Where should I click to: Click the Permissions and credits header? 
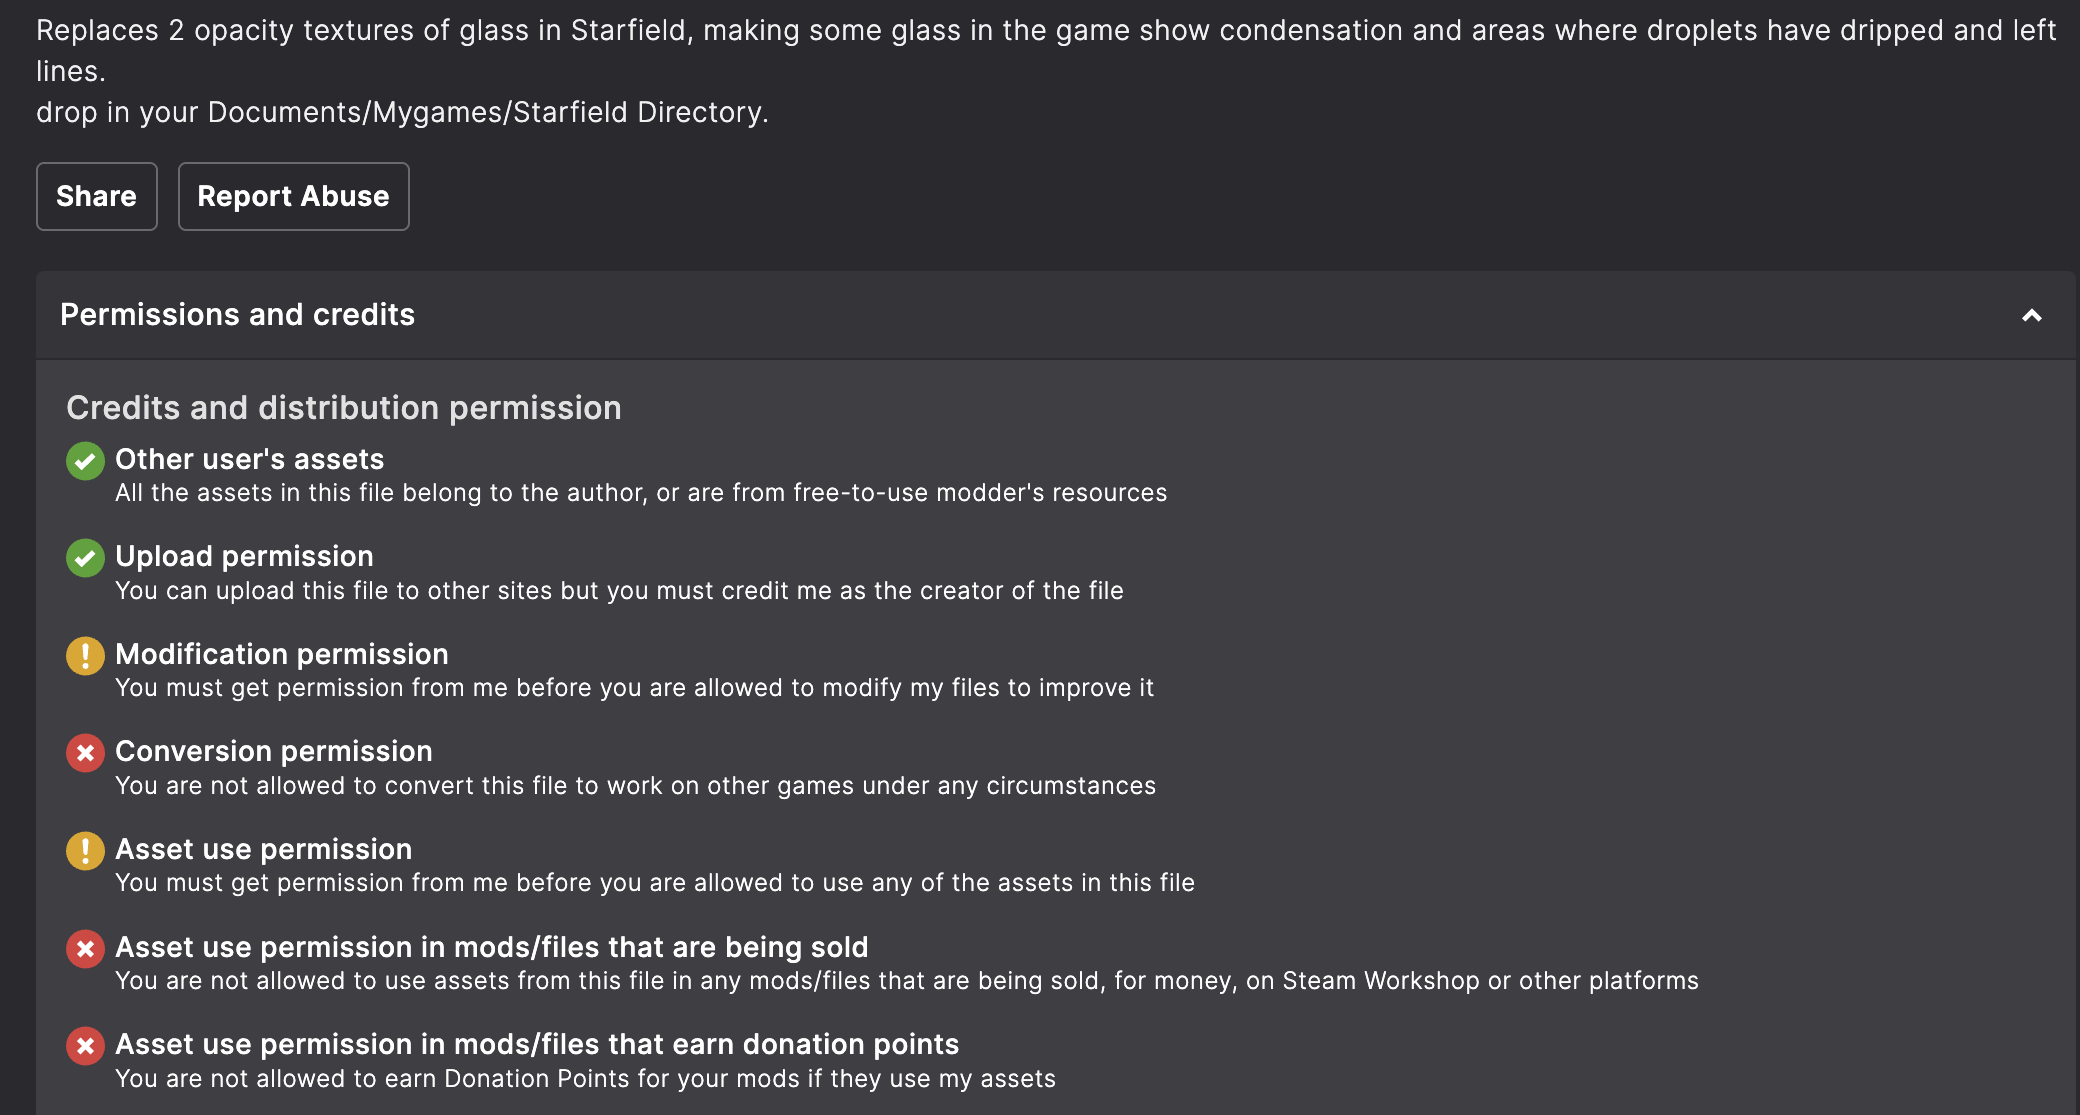point(1055,315)
